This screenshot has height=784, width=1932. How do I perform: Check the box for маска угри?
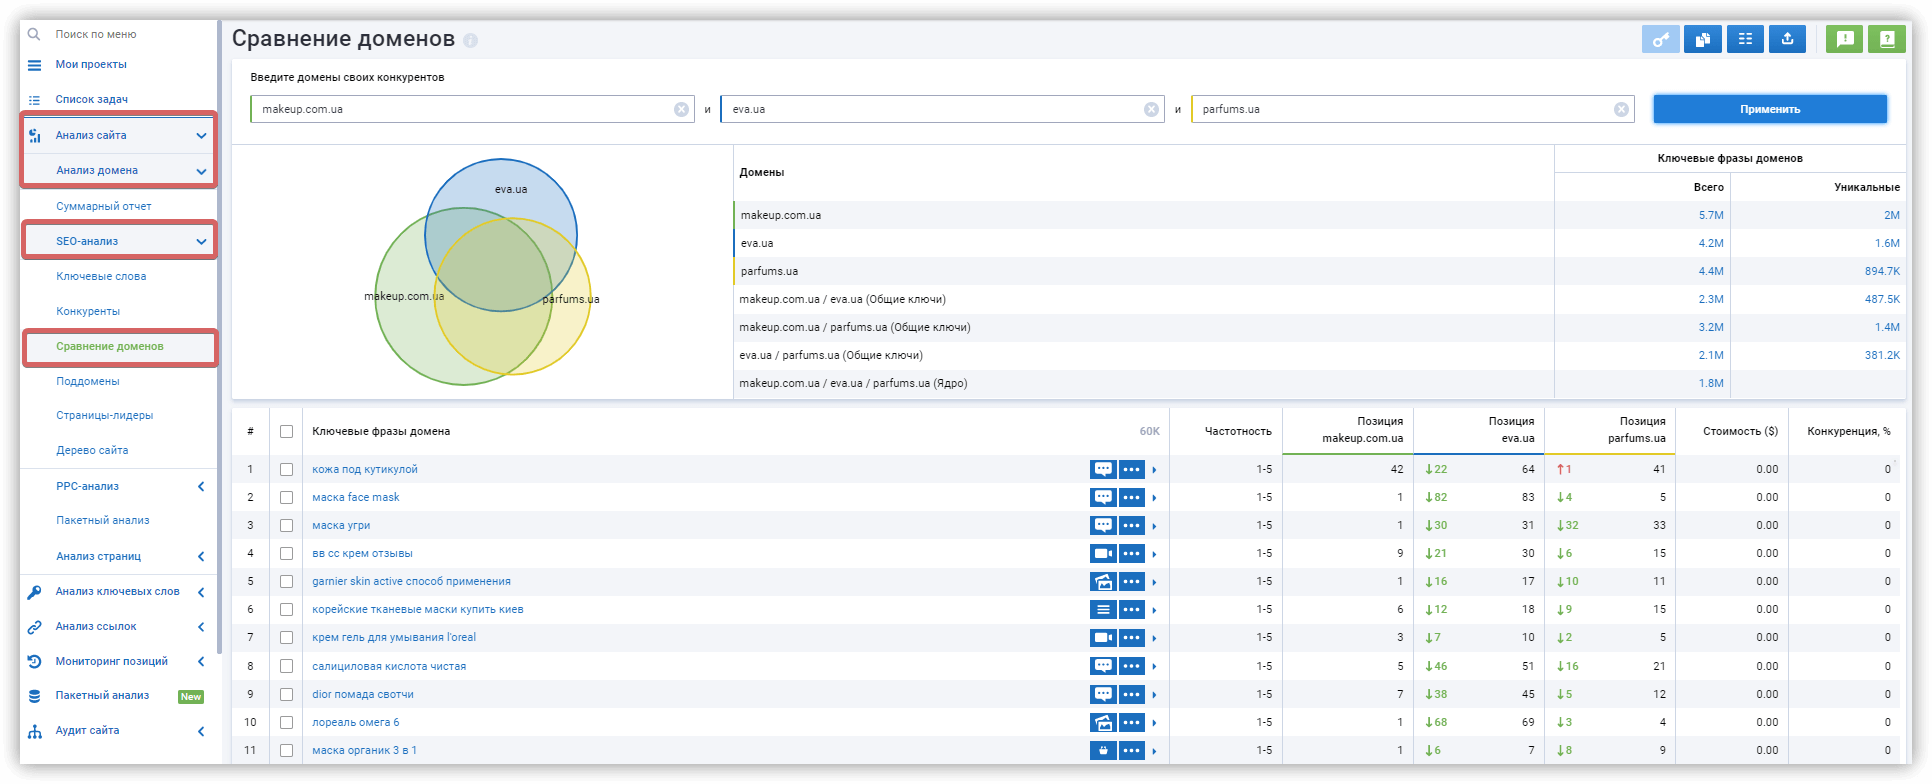pyautogui.click(x=287, y=525)
